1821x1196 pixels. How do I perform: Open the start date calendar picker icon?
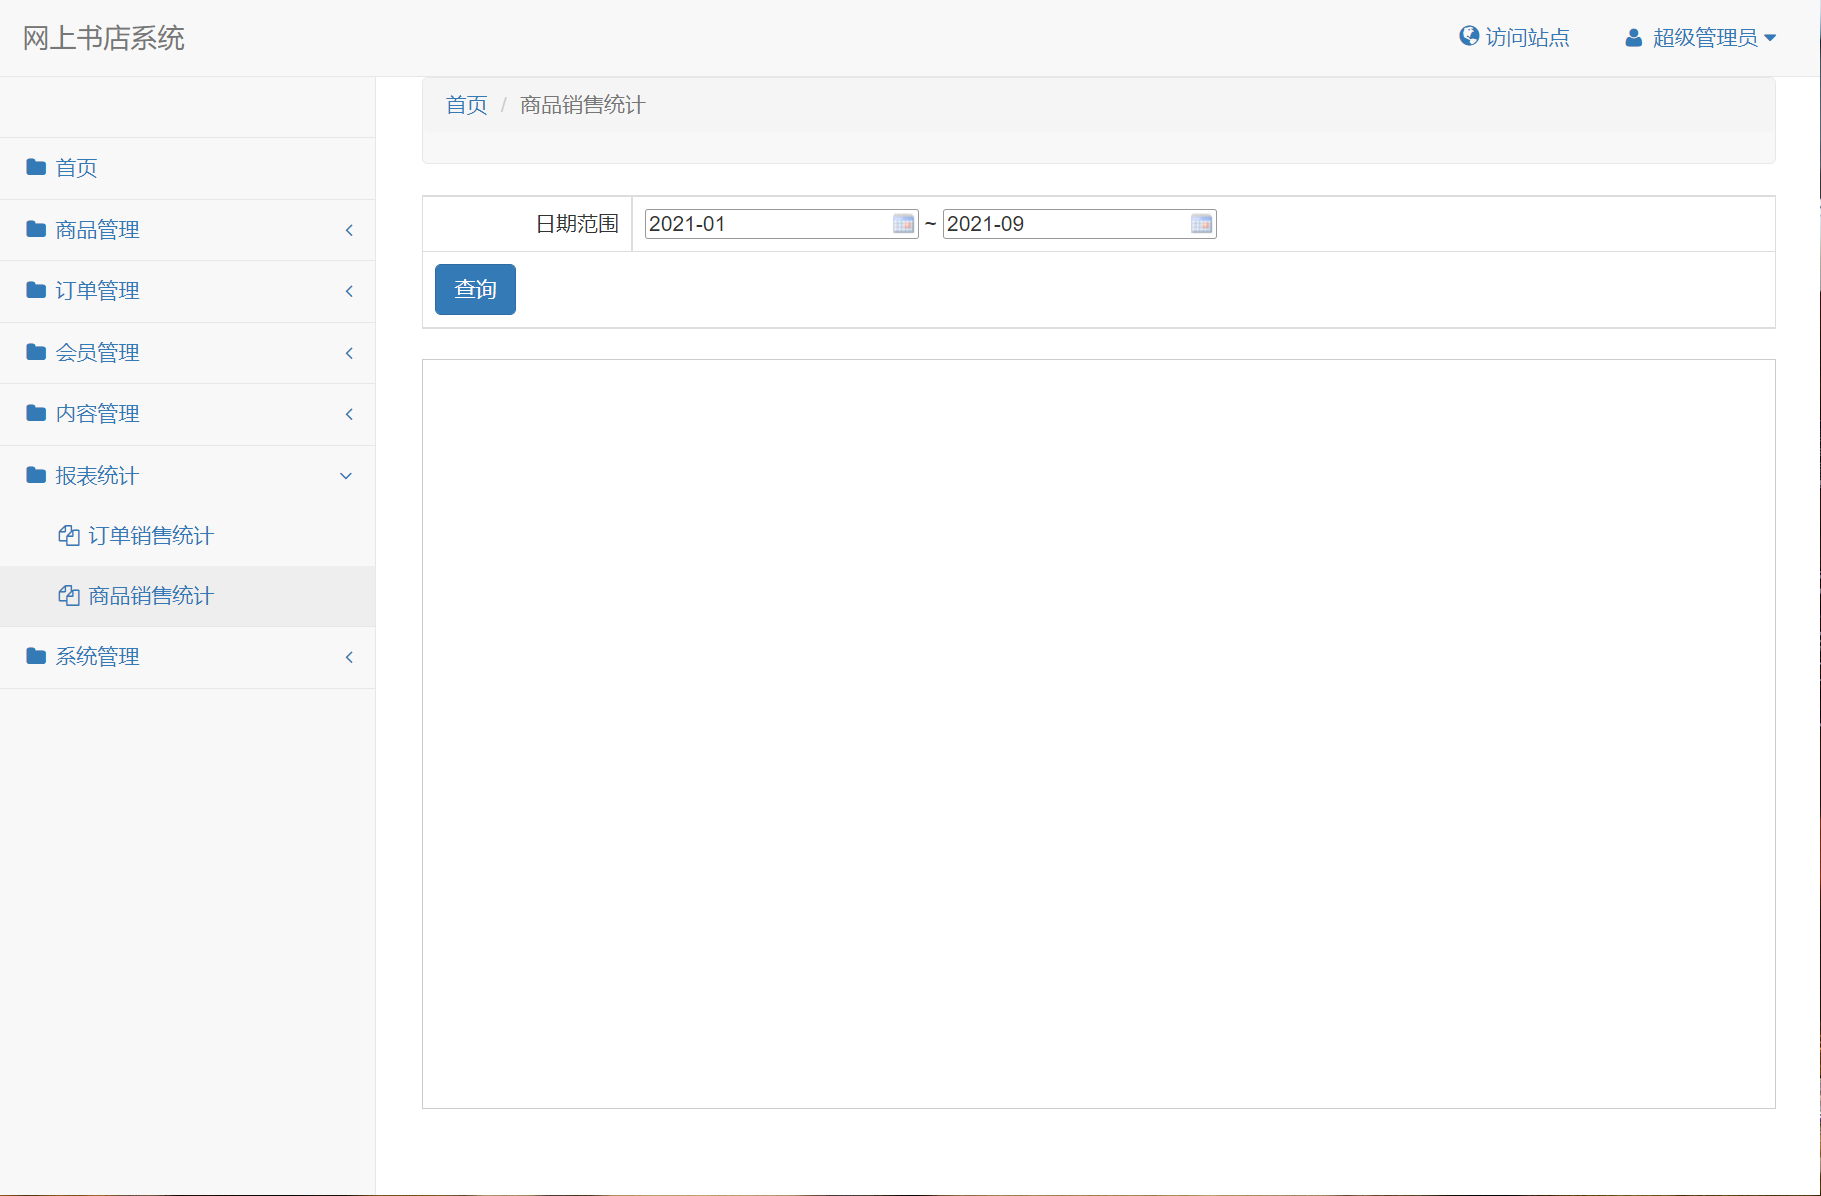[903, 224]
